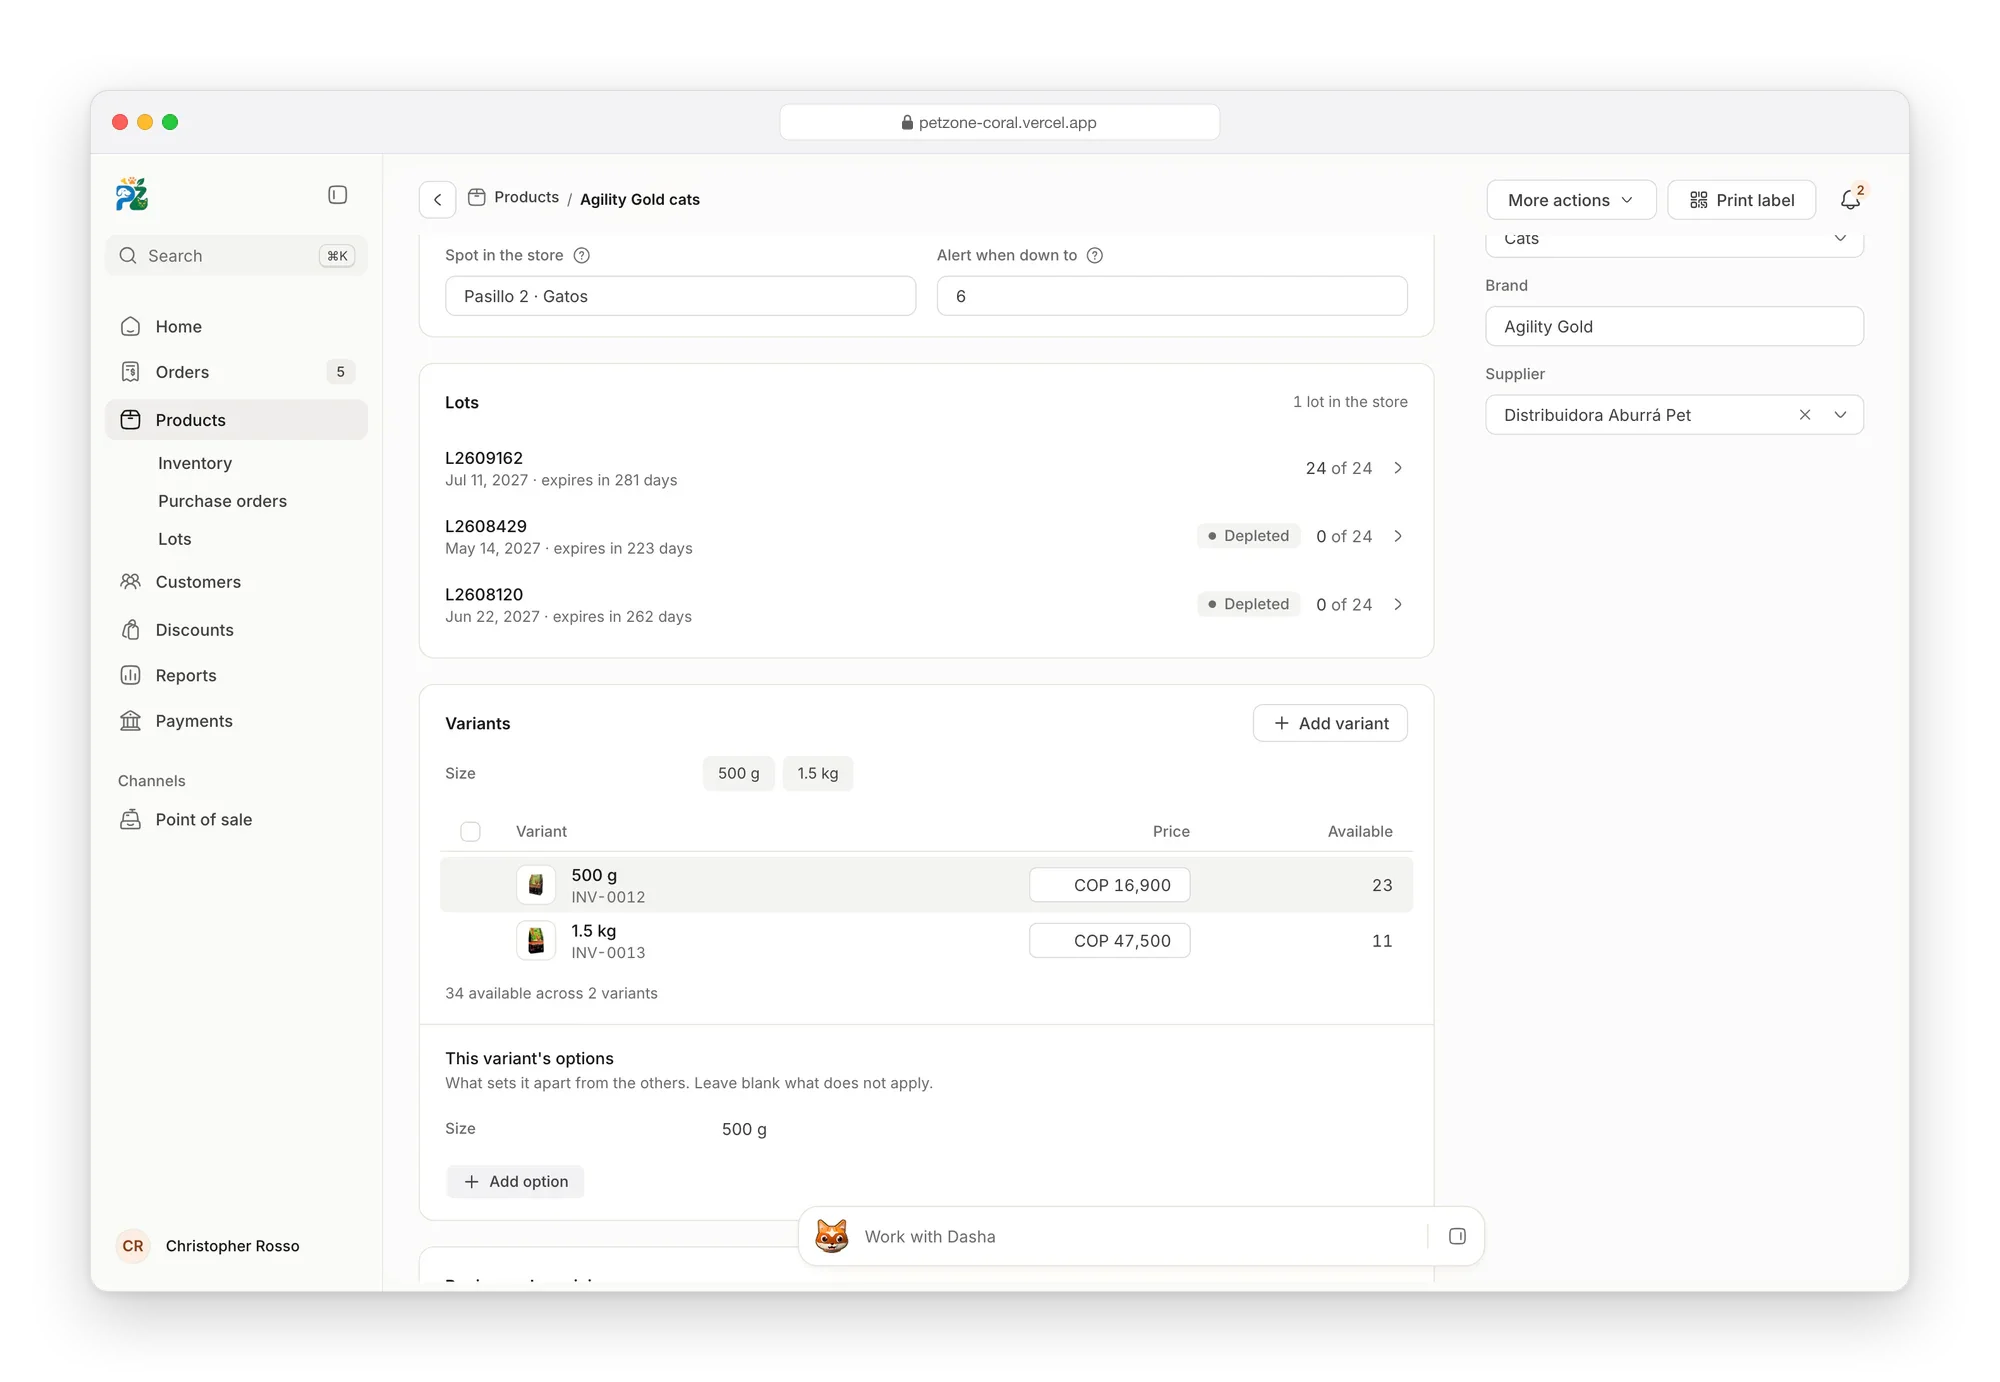Click the CR user avatar
The height and width of the screenshot is (1382, 2000).
133,1246
